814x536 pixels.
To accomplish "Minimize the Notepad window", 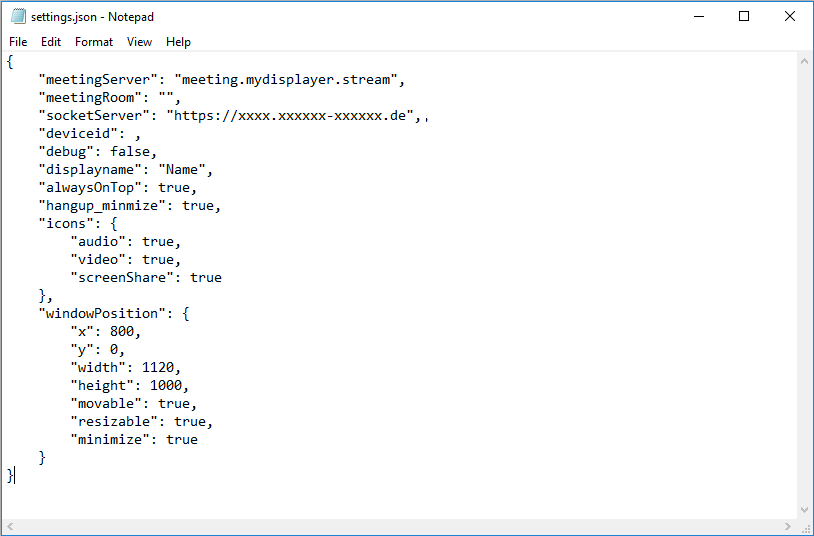I will [699, 17].
